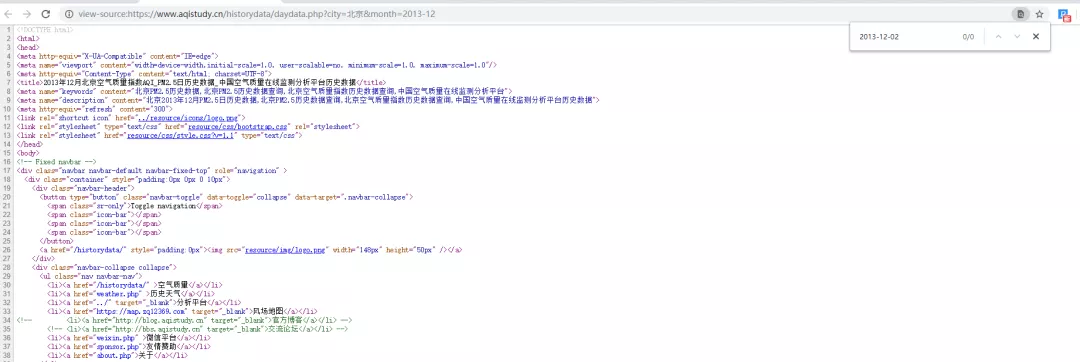Click the keywords meta tag line

[264, 91]
